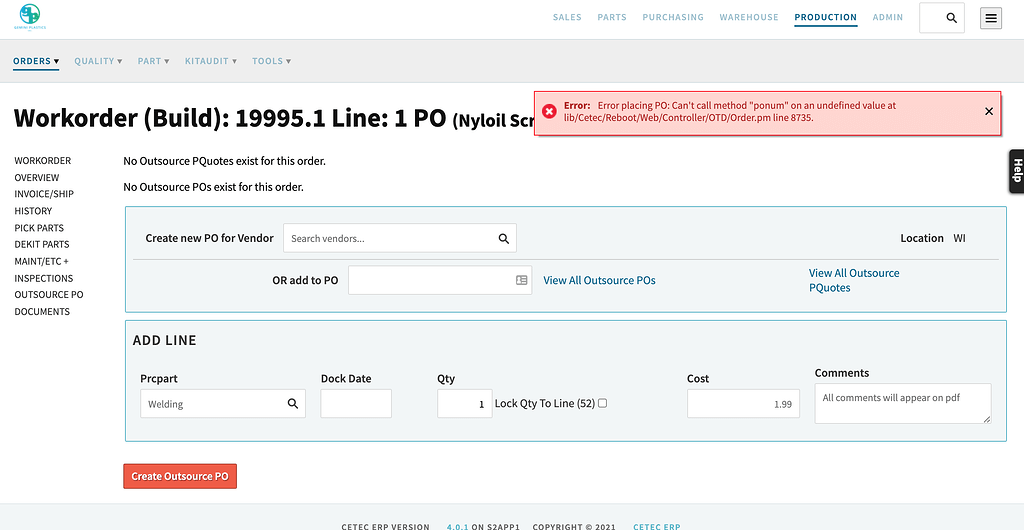Open the Production top menu
Viewport: 1024px width, 530px height.
pos(825,18)
